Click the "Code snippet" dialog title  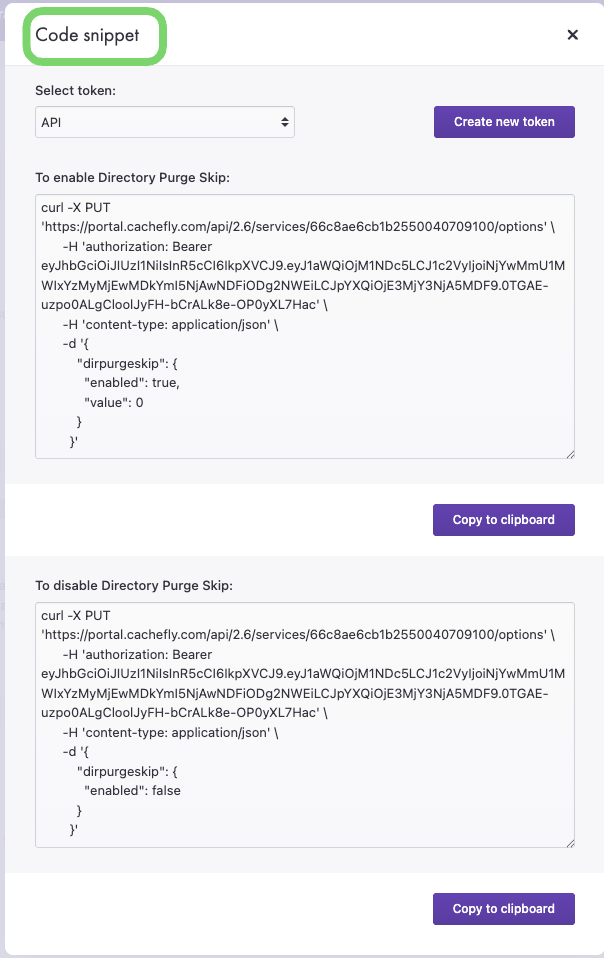pyautogui.click(x=87, y=35)
